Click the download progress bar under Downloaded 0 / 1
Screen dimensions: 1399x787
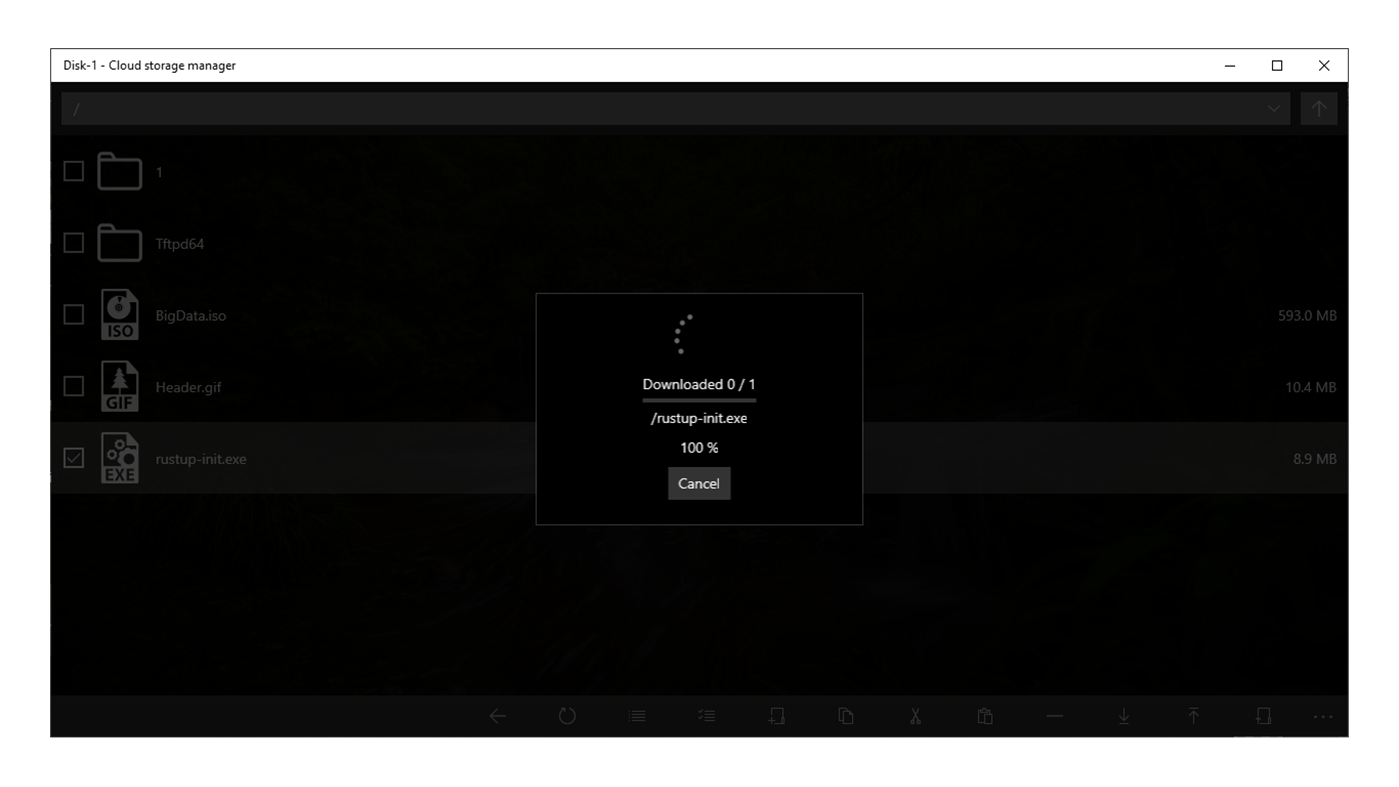699,400
